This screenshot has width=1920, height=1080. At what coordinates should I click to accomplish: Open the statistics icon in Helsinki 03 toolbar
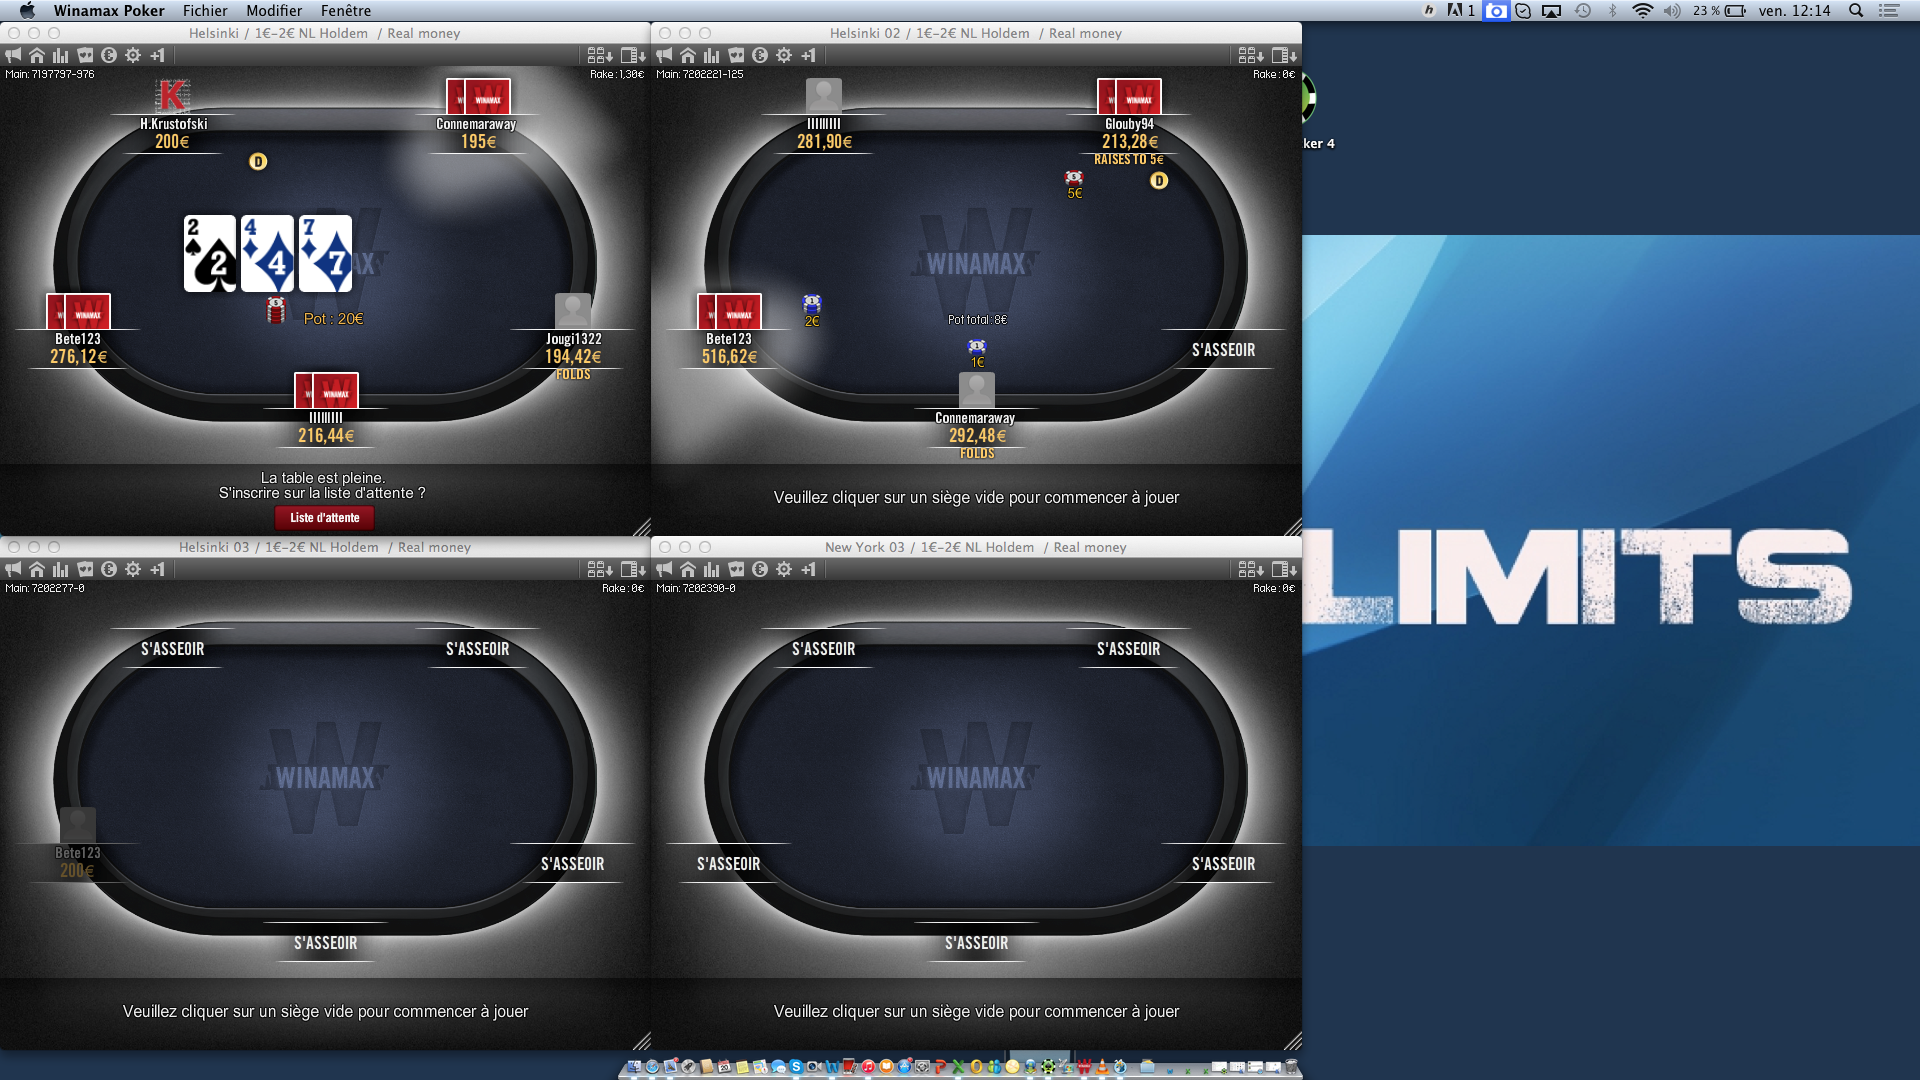pos(61,569)
